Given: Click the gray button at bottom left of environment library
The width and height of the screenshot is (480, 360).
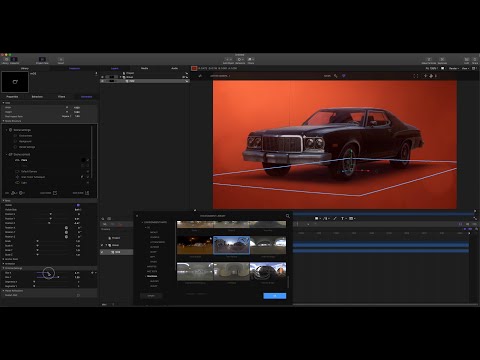Looking at the screenshot, I should pos(151,296).
